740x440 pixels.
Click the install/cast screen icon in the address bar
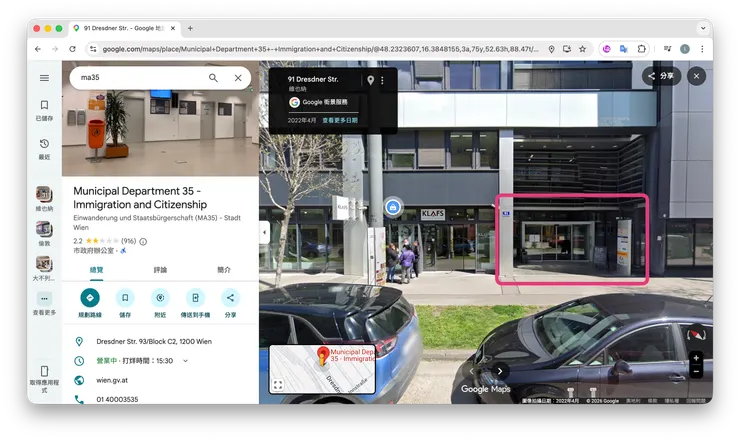(567, 49)
